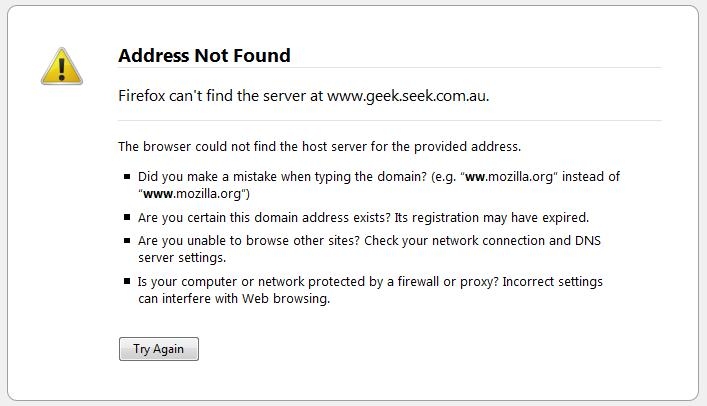Click the words "server settings." on the wrapped line

pos(182,258)
